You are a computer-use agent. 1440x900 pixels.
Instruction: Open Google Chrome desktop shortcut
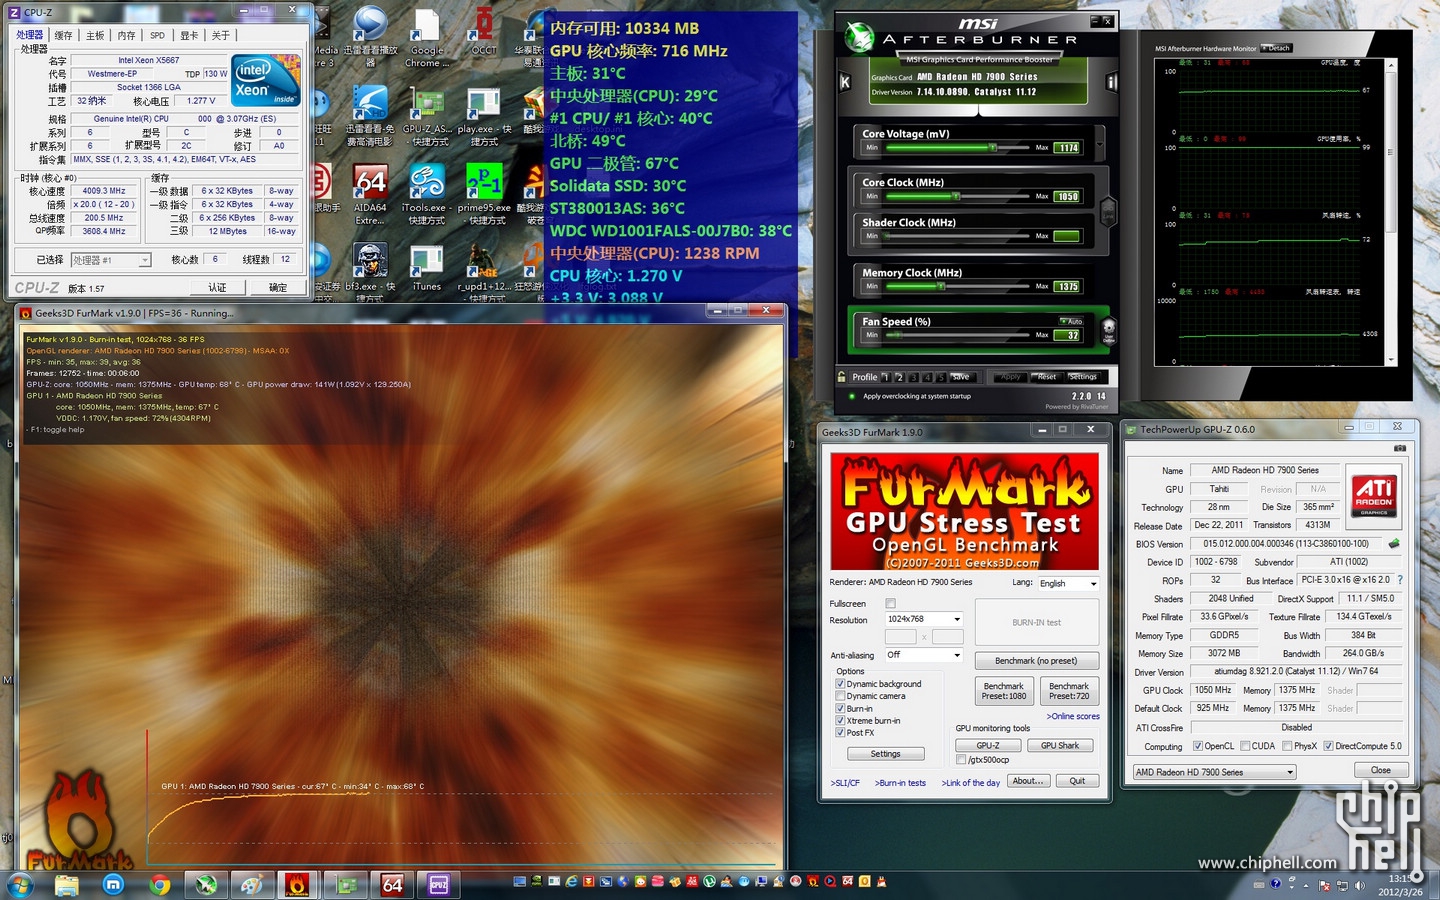coord(427,38)
